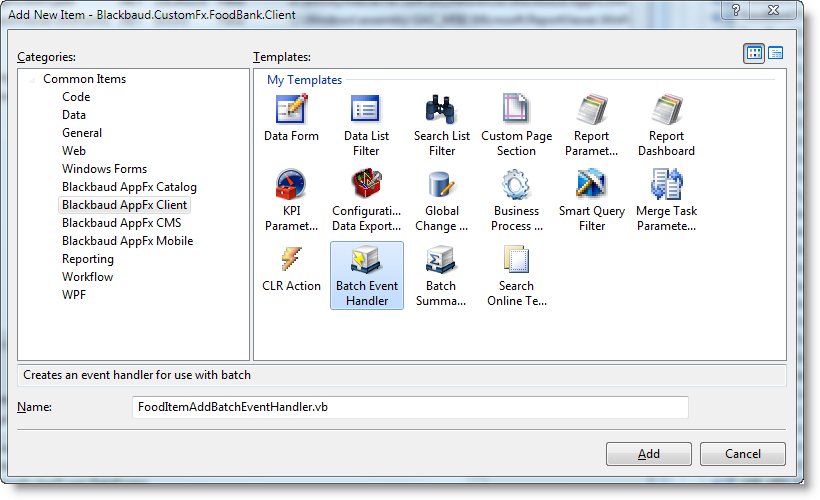
Task: Pick the Custom Page Section template
Action: (516, 126)
